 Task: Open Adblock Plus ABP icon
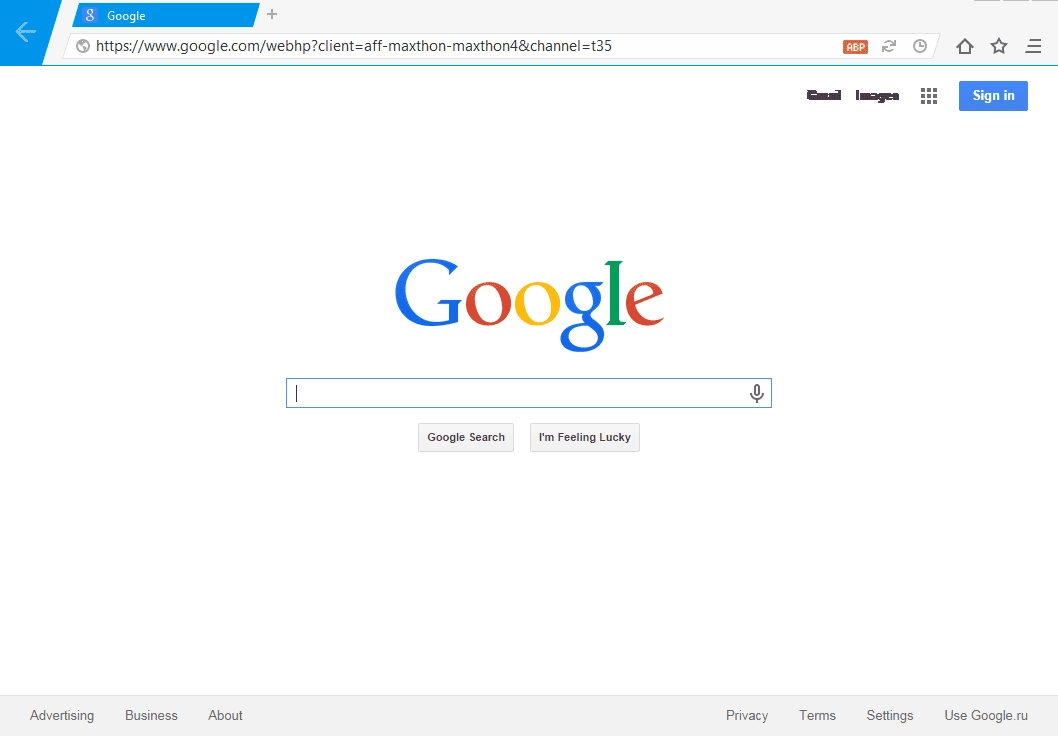(x=855, y=47)
